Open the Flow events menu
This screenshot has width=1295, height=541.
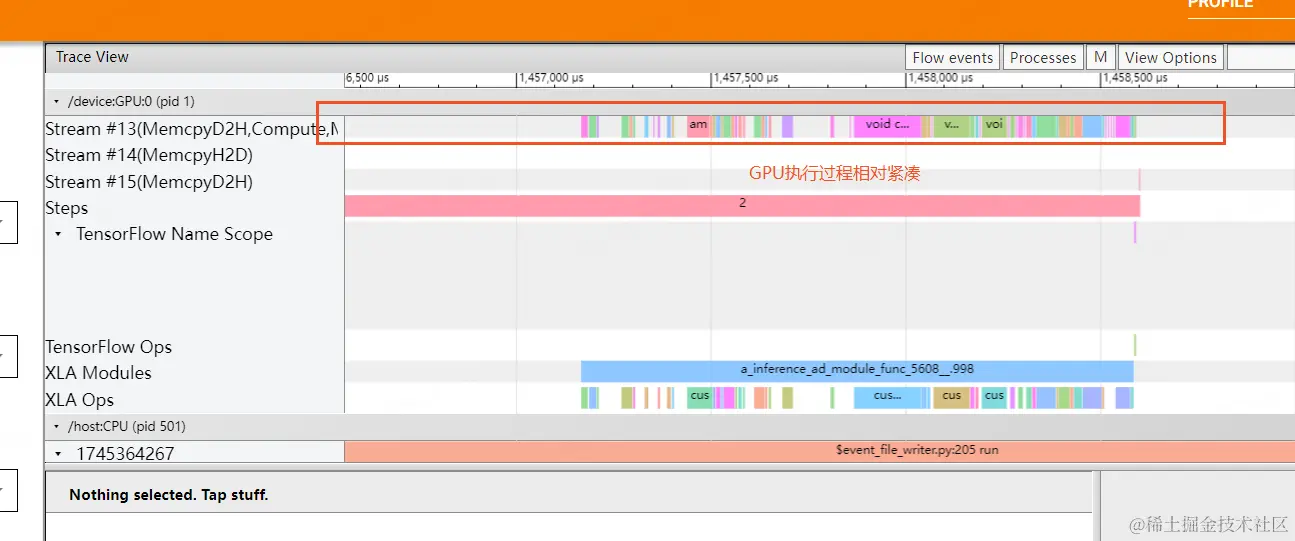(x=952, y=57)
